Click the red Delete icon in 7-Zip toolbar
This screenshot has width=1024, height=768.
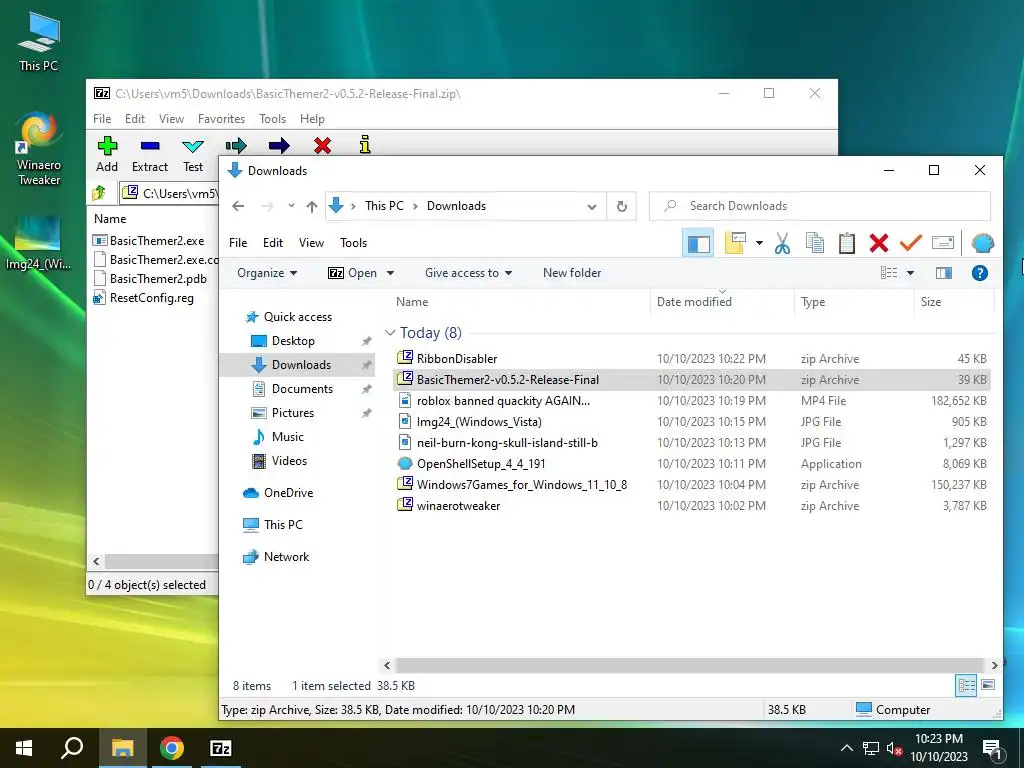point(322,145)
